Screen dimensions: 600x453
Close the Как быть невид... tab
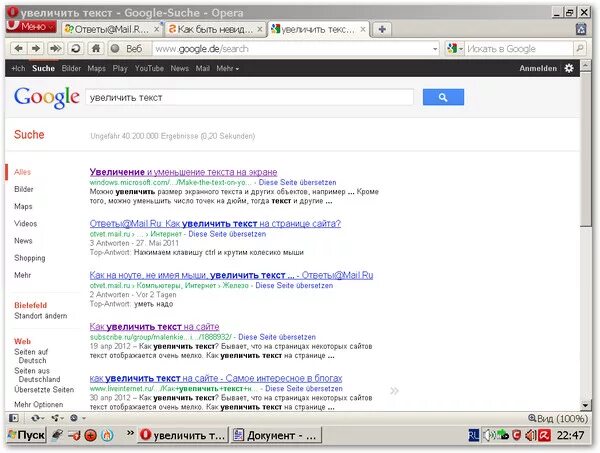point(260,29)
